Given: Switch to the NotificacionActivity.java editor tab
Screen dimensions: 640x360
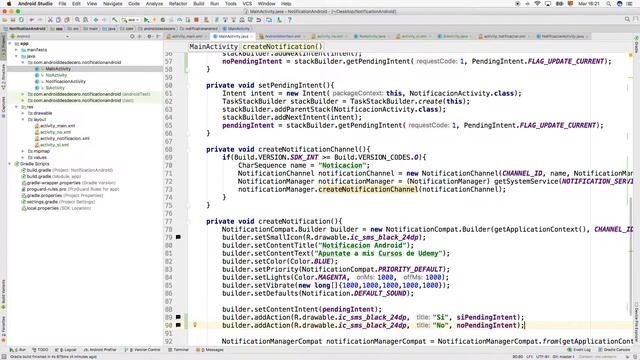Looking at the screenshot, I should coord(562,36).
